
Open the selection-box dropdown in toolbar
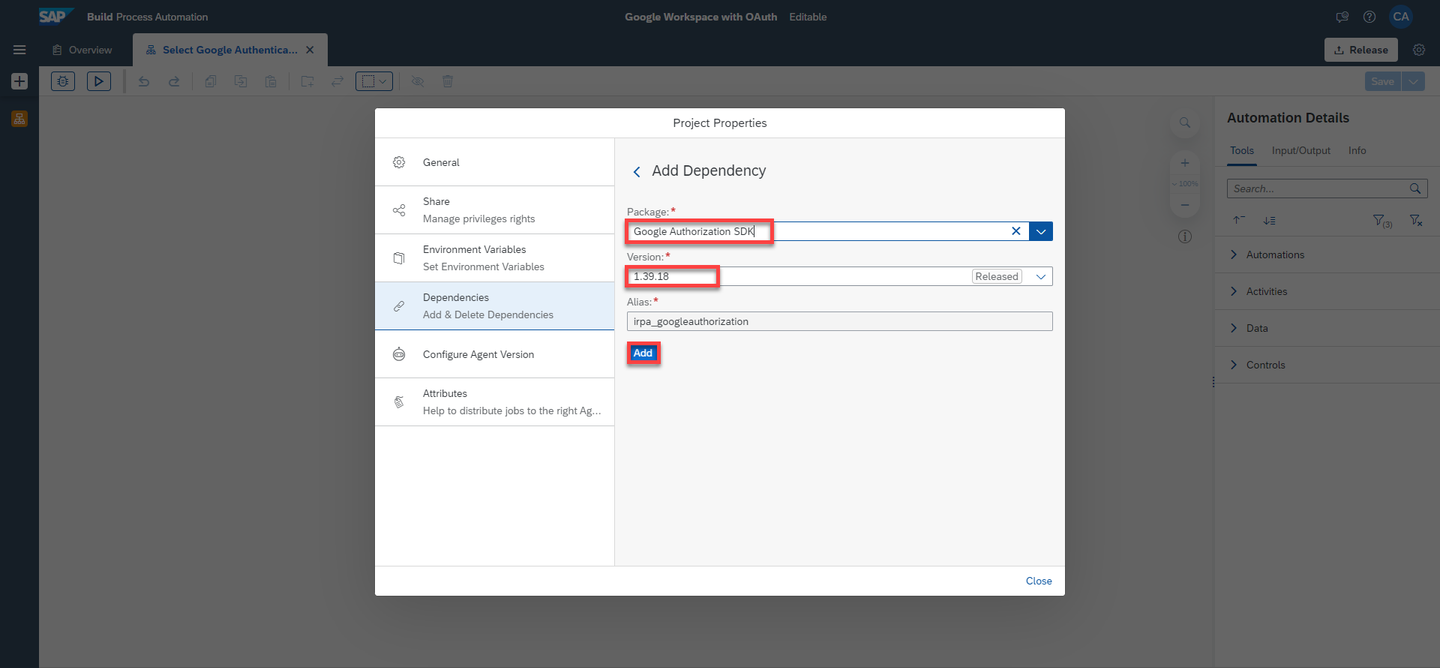pos(375,81)
